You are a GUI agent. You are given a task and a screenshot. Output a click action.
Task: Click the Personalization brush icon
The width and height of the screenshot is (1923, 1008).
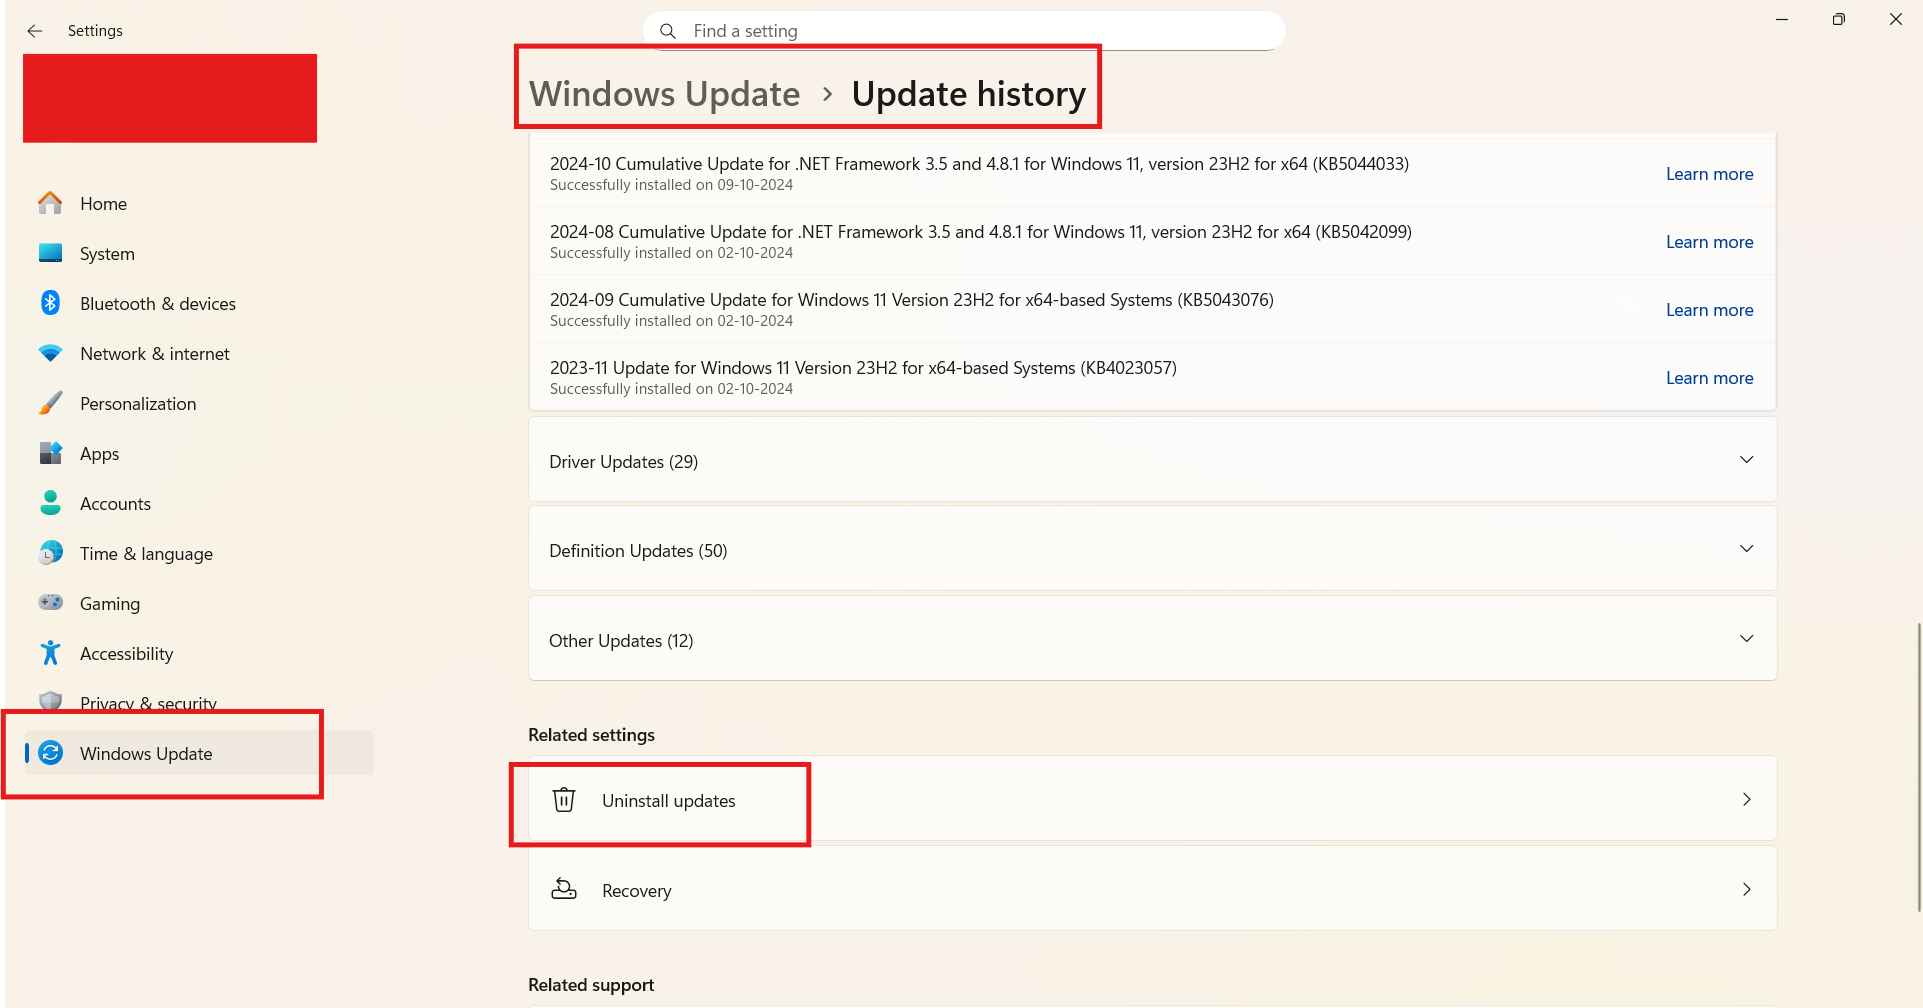tap(50, 403)
